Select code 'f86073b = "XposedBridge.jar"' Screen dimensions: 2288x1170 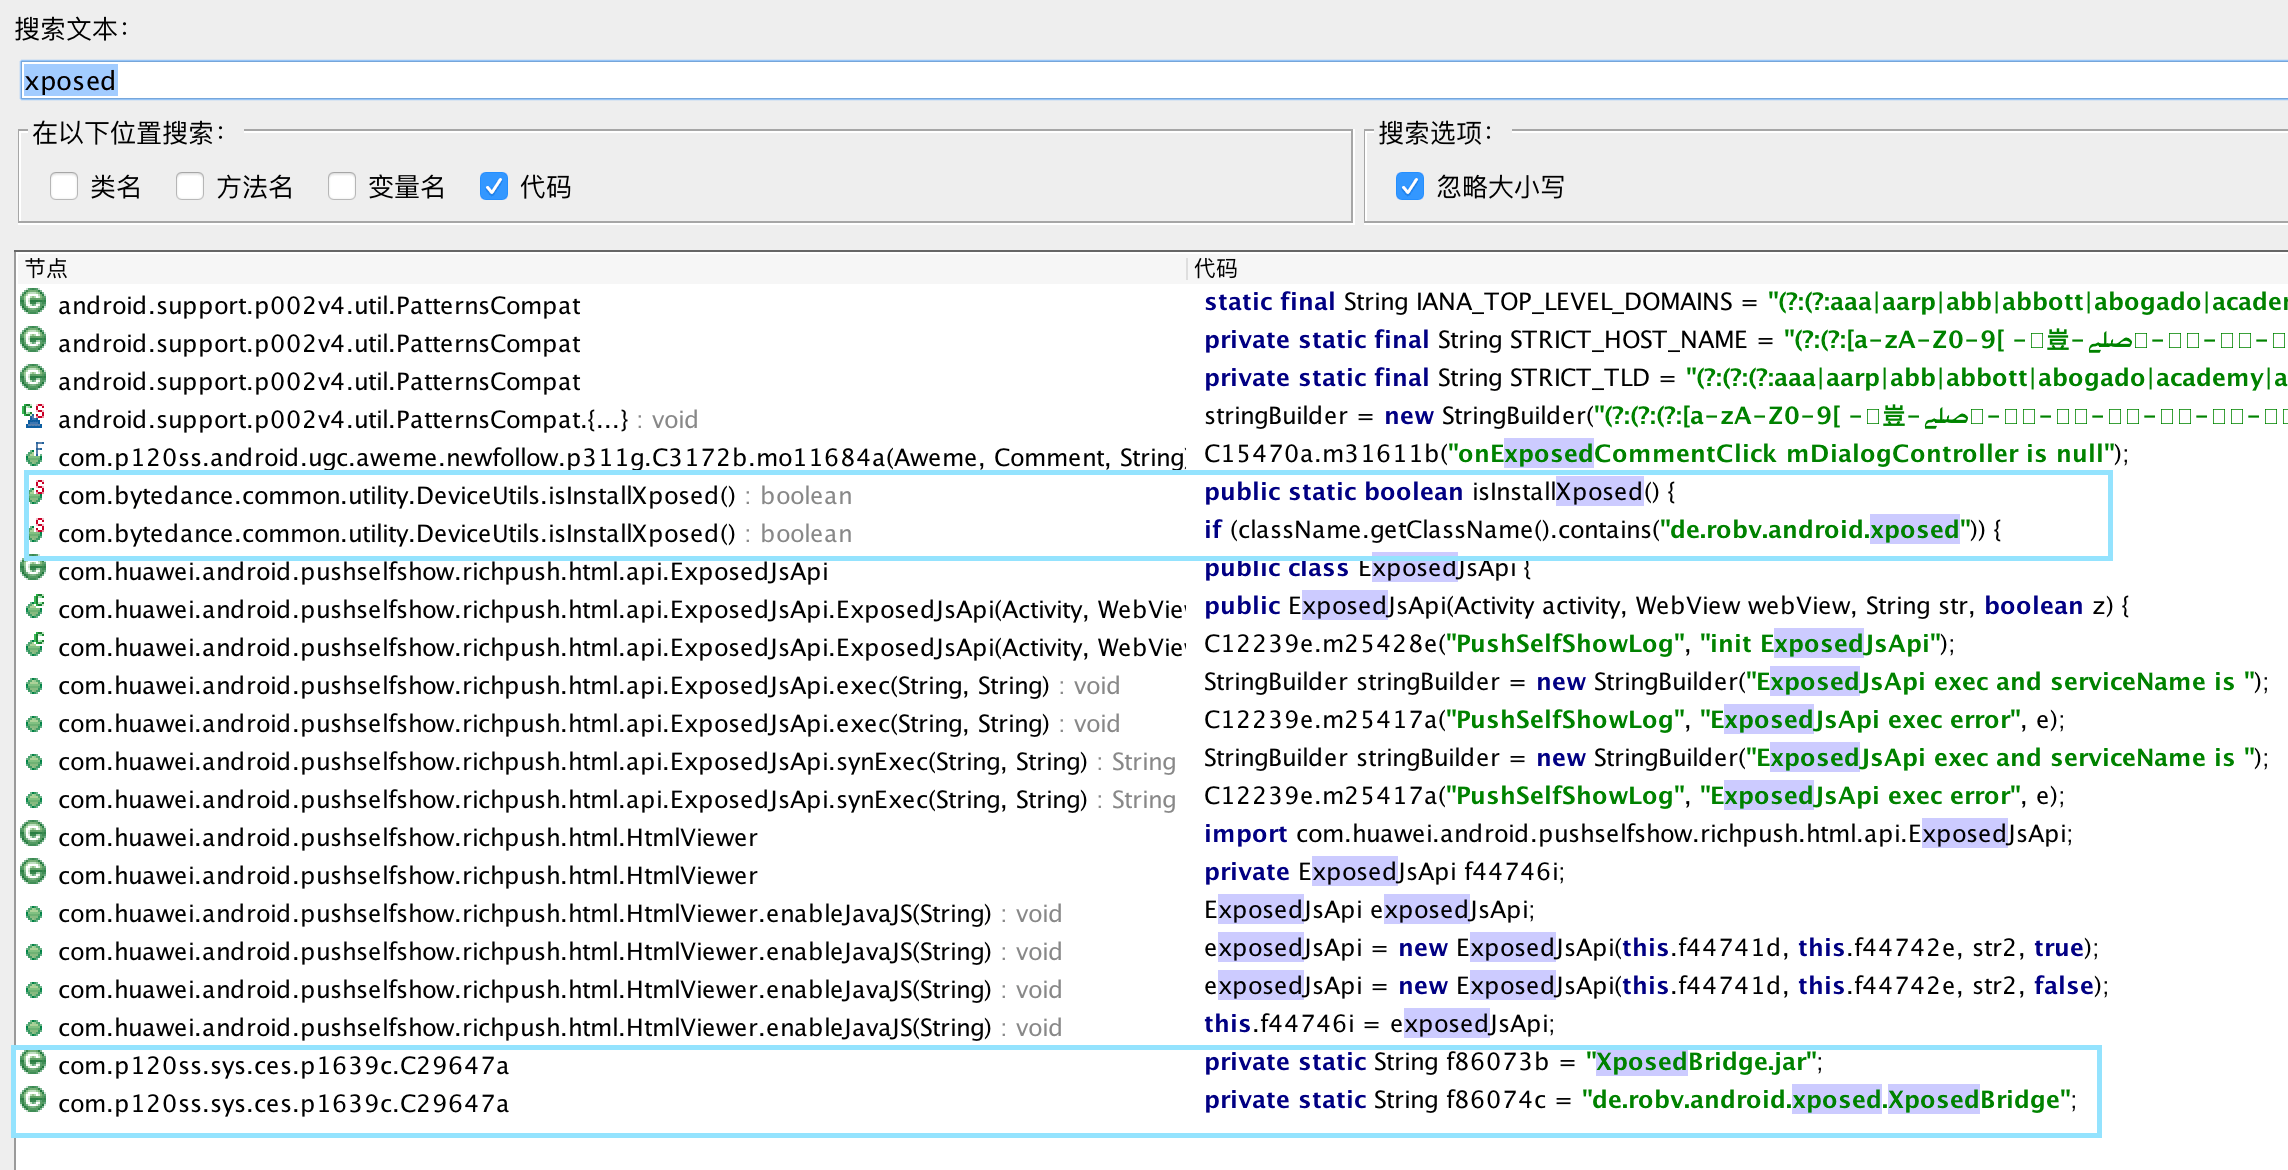(1513, 1063)
